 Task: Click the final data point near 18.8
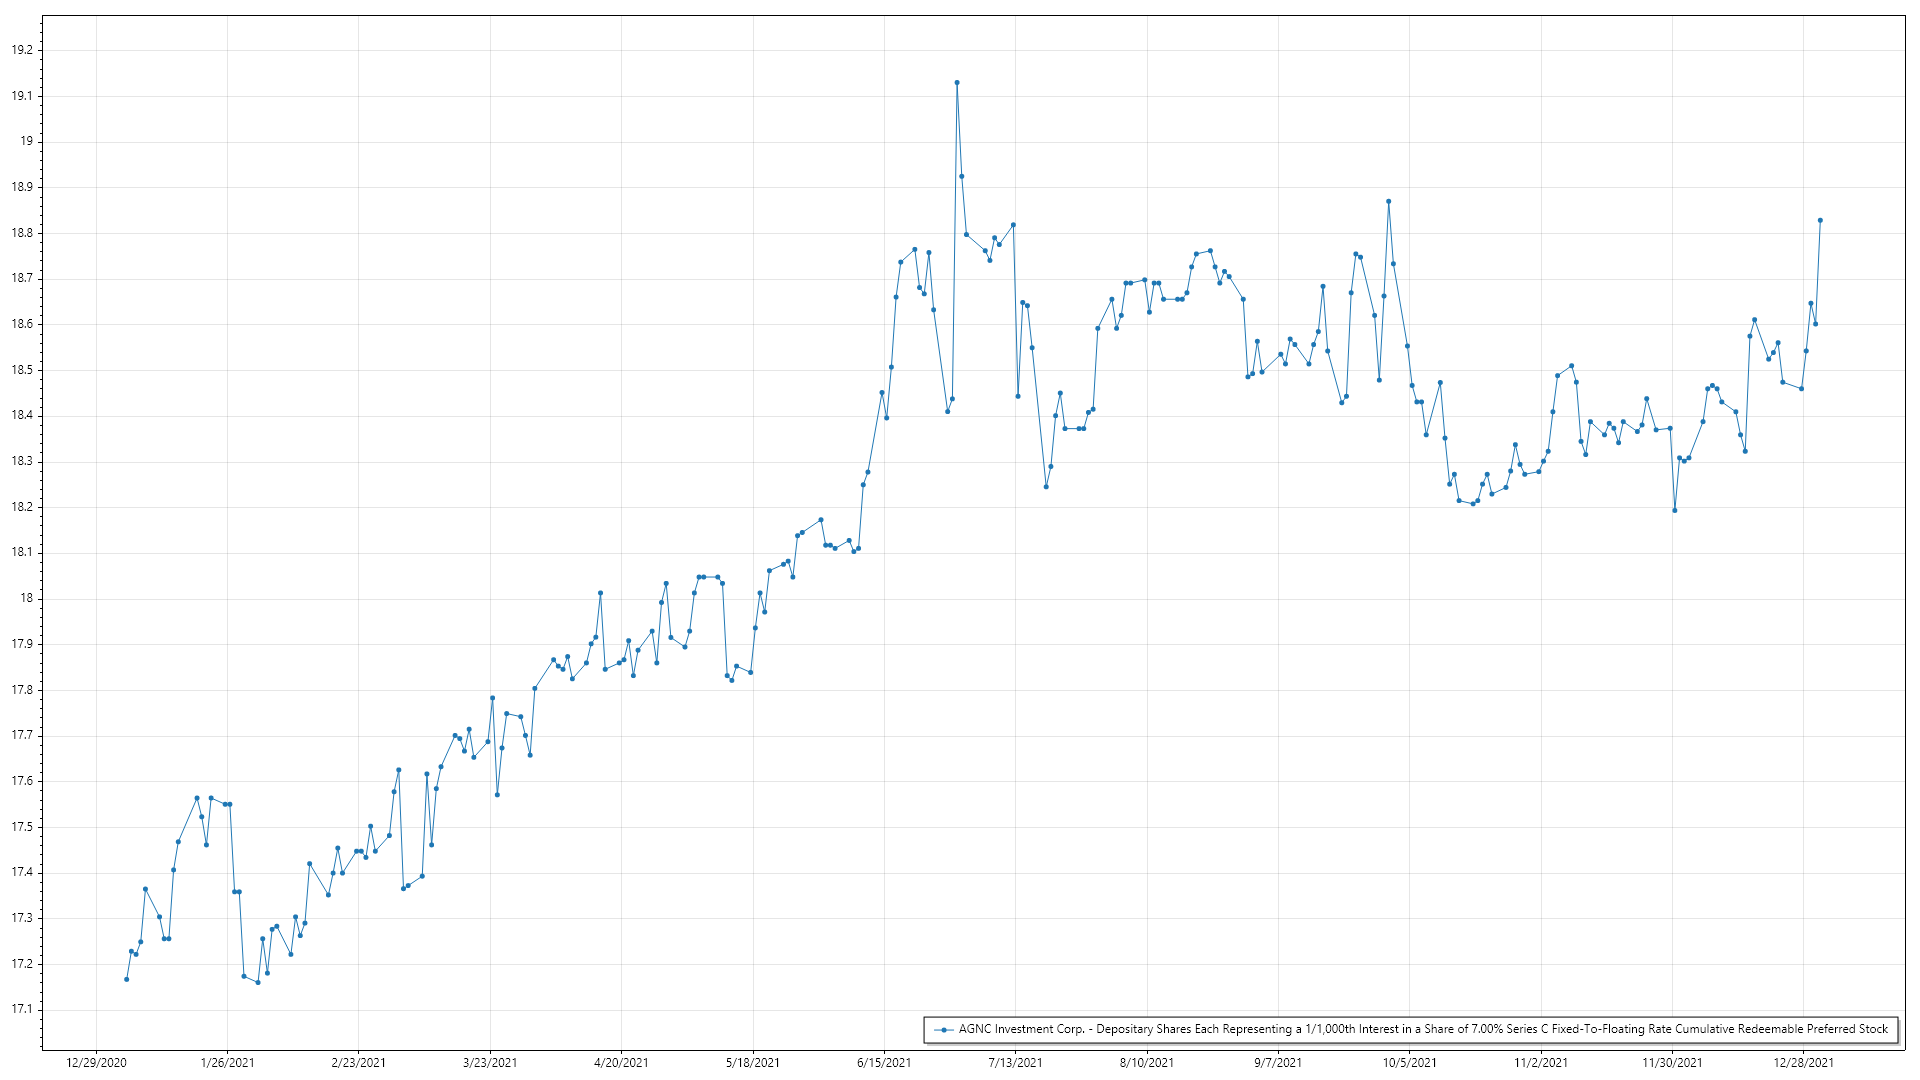click(x=1820, y=220)
